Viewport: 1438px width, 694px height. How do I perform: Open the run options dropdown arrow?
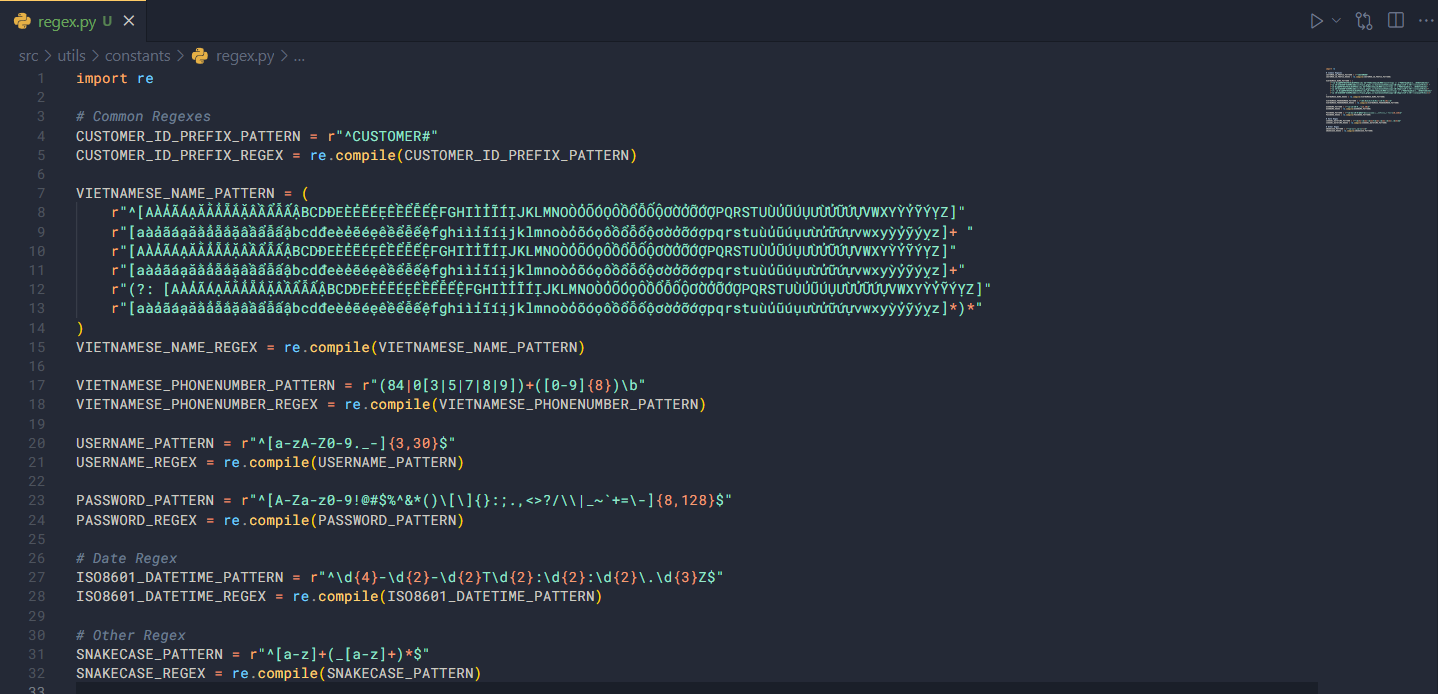click(x=1336, y=20)
